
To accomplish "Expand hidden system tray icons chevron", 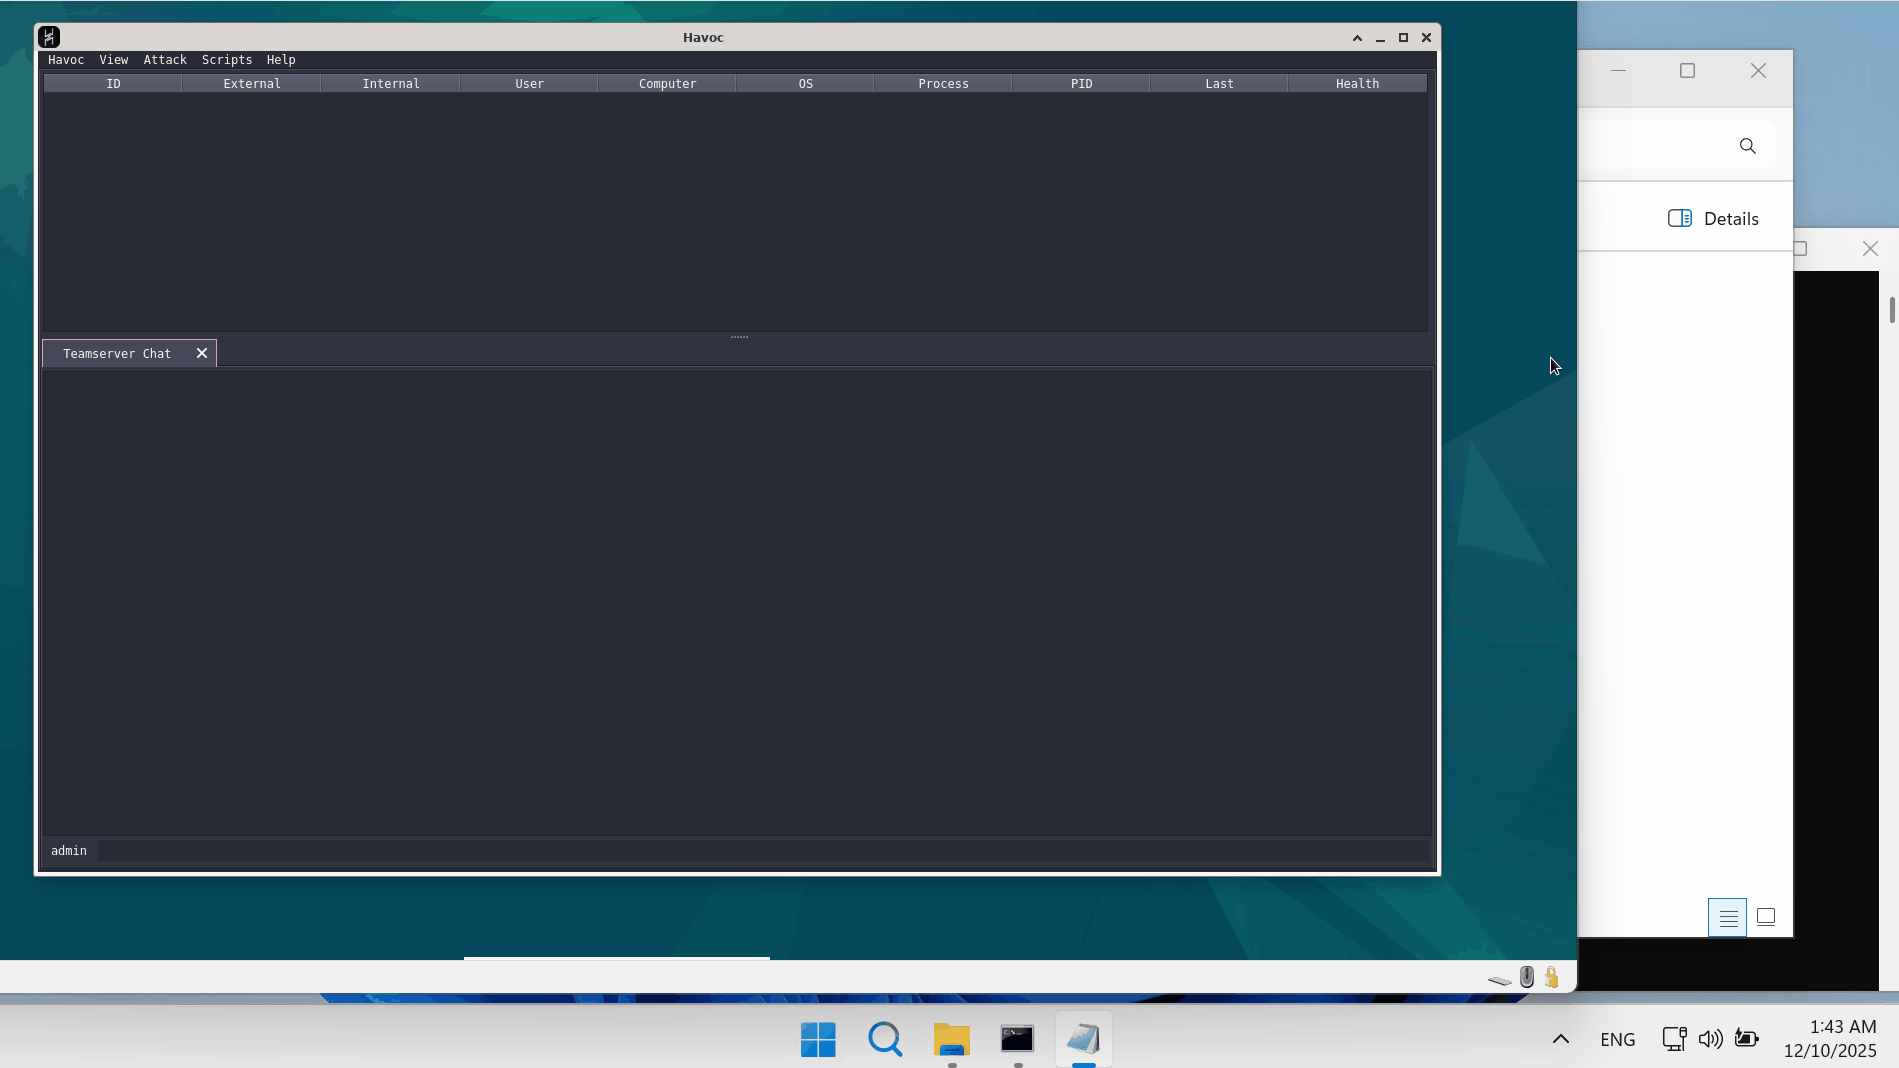I will pos(1560,1039).
